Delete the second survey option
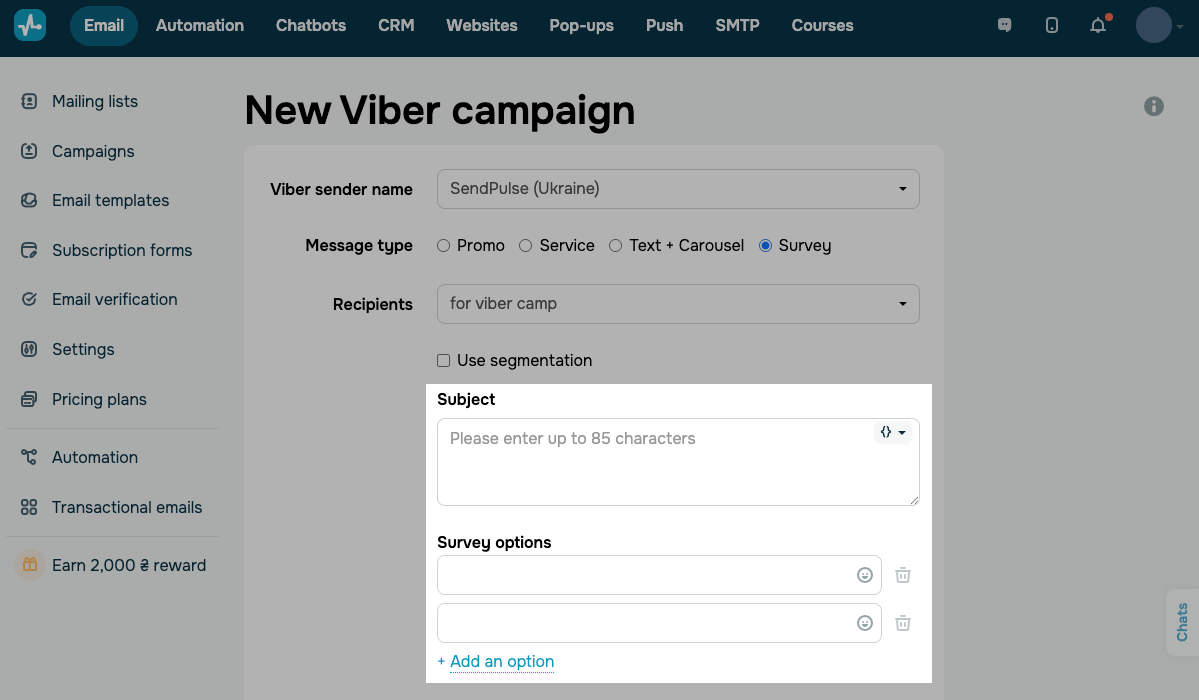This screenshot has height=700, width=1199. click(903, 623)
